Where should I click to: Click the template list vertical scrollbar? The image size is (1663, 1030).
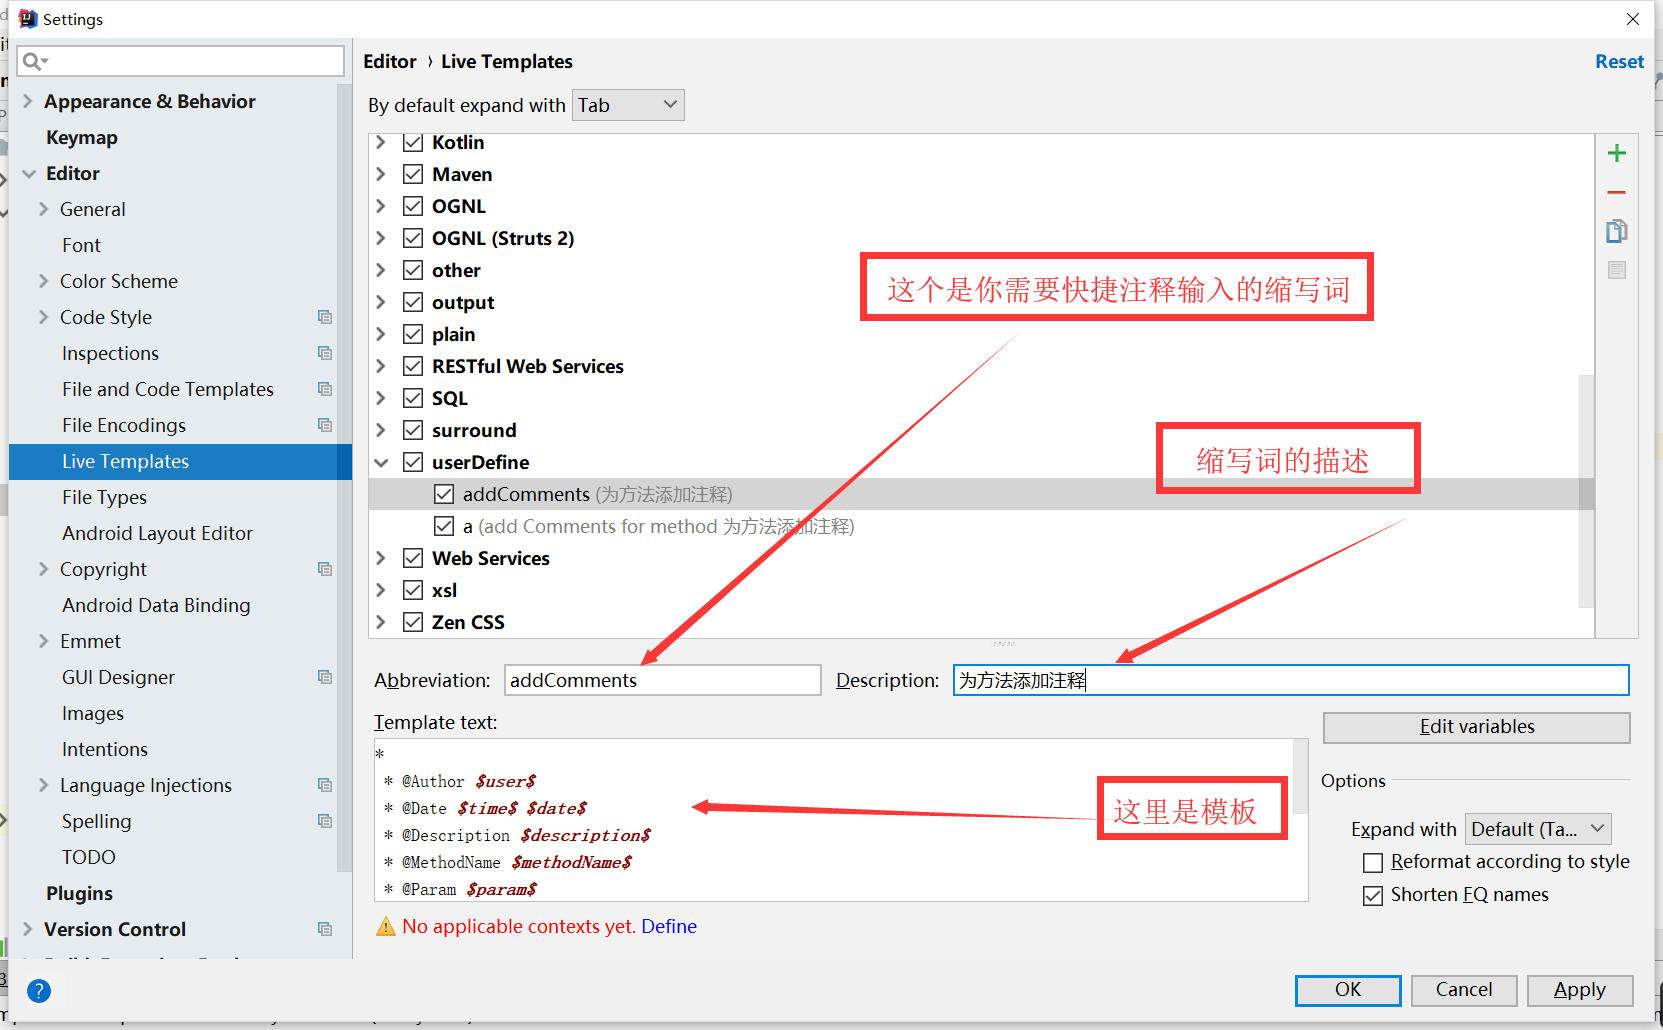tap(1586, 490)
